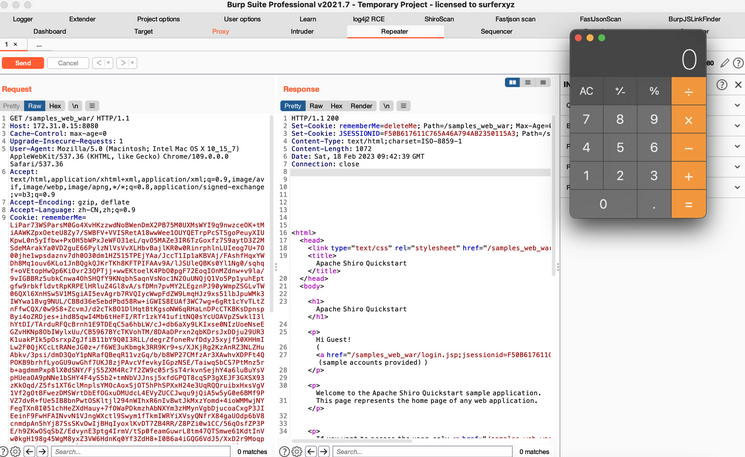Switch the Request view to Raw

click(x=35, y=106)
